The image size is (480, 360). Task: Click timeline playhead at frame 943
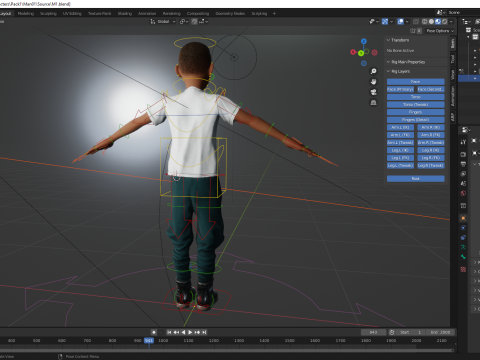point(149,341)
